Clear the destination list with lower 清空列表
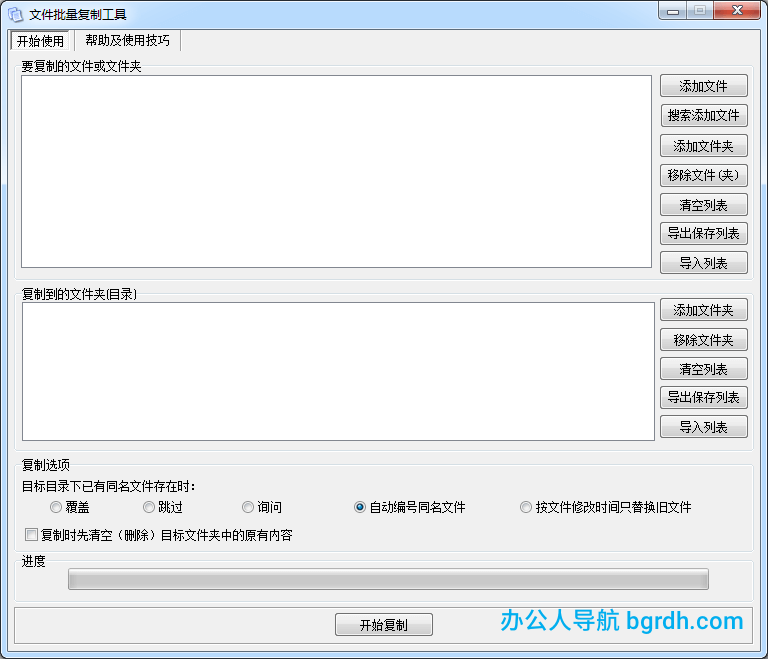The width and height of the screenshot is (768, 659). tap(703, 368)
